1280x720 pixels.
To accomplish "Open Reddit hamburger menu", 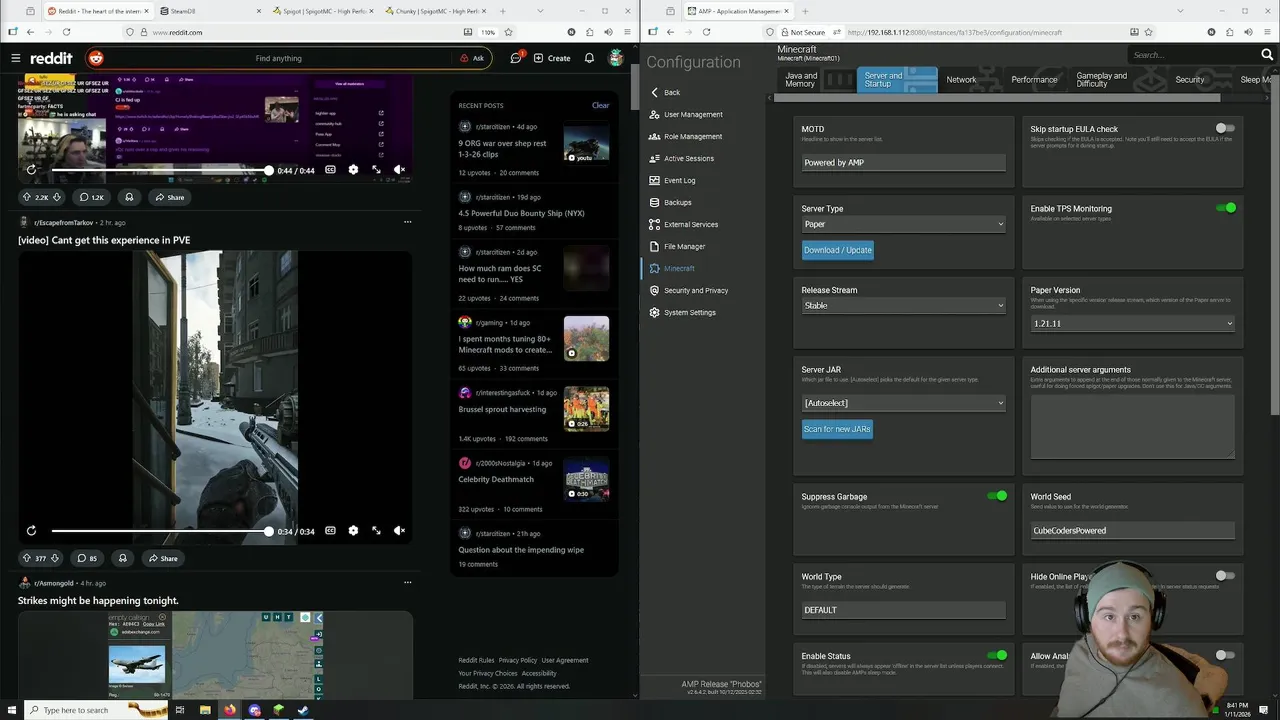I will point(15,58).
